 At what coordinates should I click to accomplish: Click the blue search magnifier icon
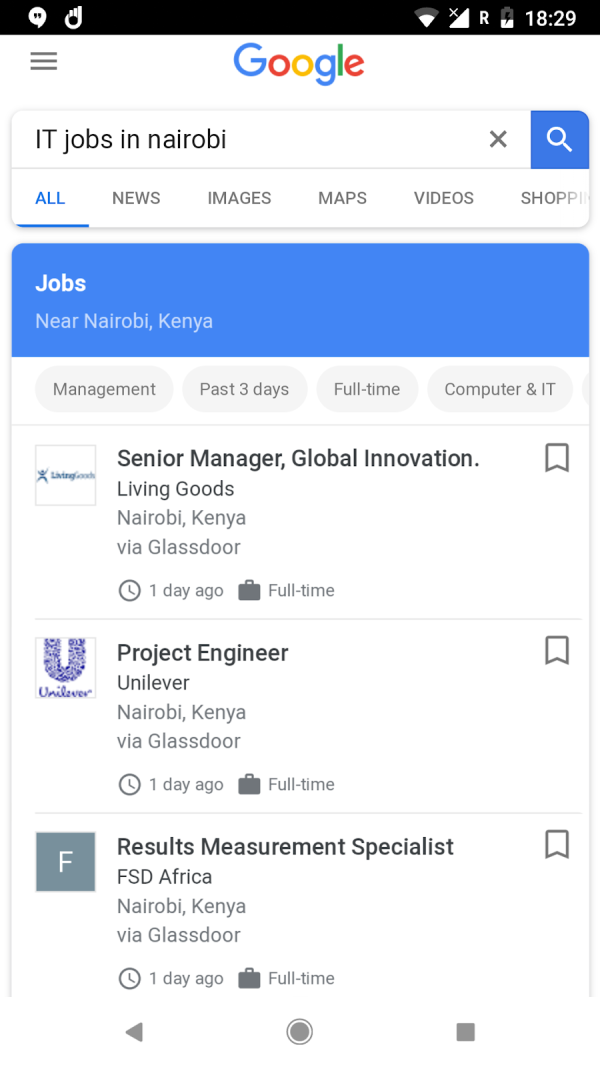[559, 140]
